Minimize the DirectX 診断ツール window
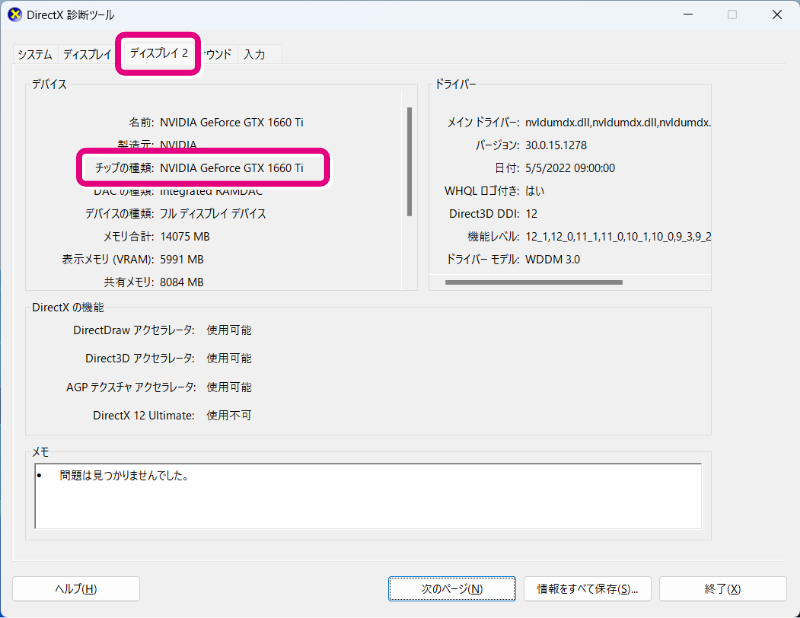The image size is (800, 618). pos(686,15)
